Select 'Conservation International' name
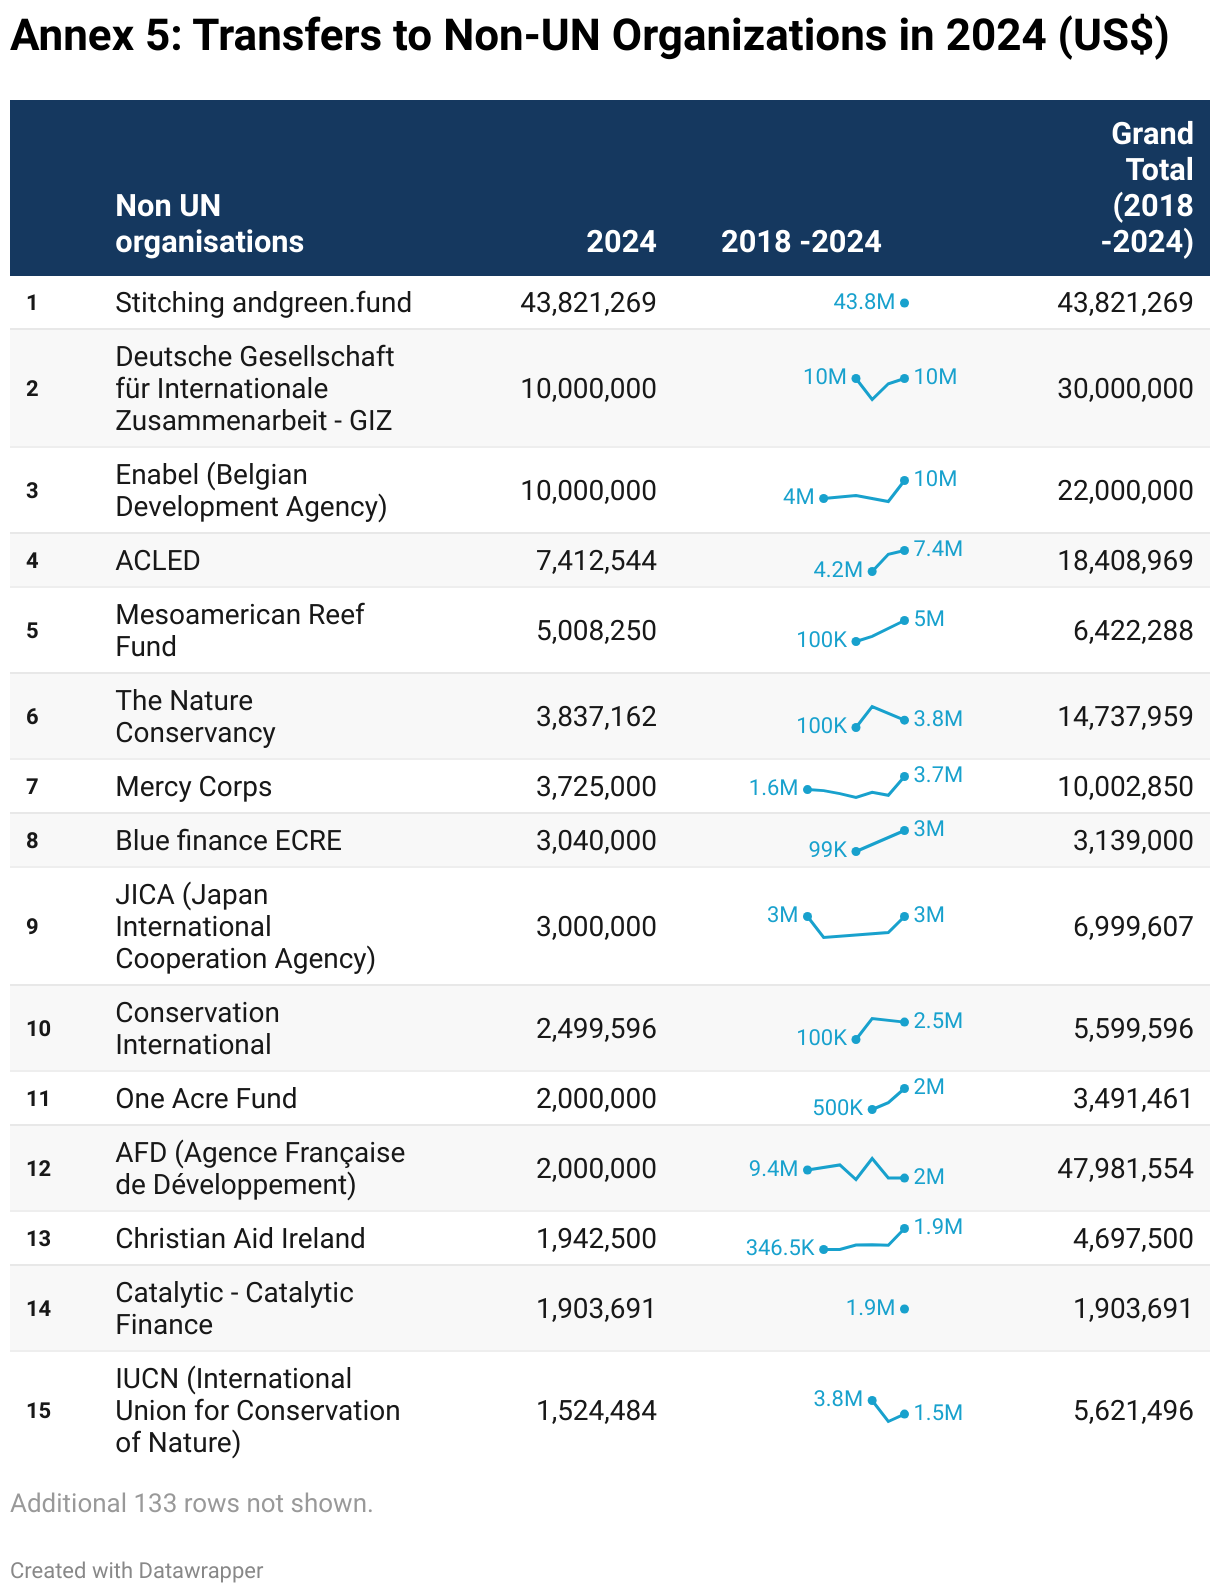 tap(197, 1029)
